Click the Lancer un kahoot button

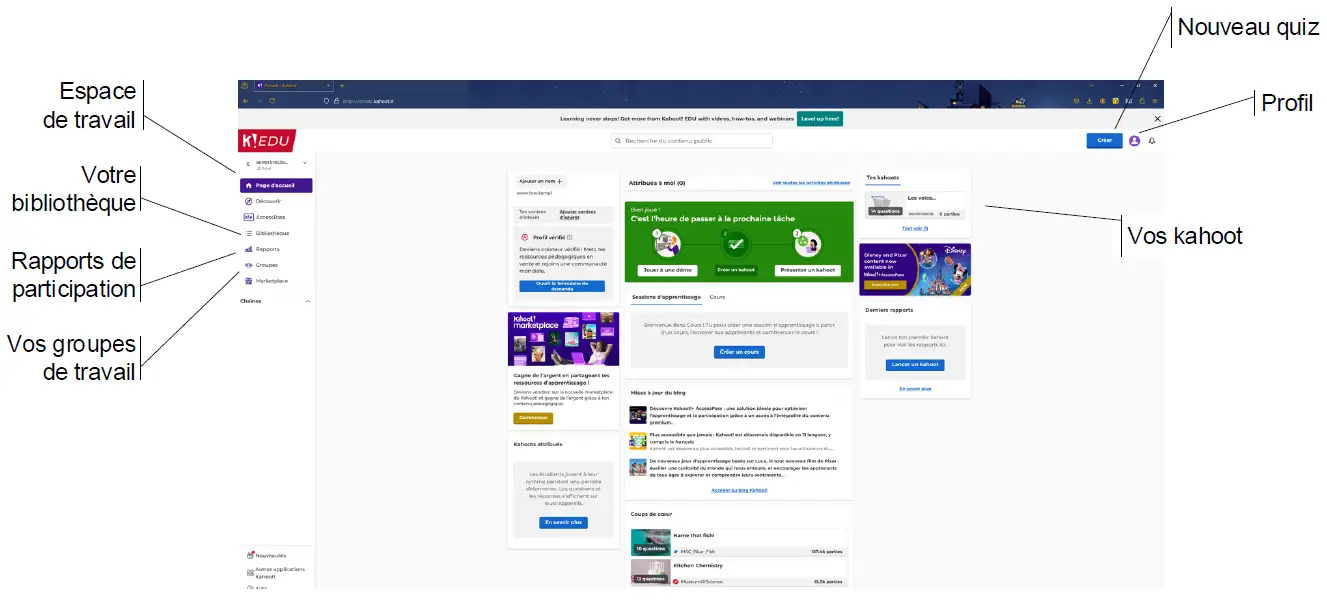pyautogui.click(x=915, y=365)
